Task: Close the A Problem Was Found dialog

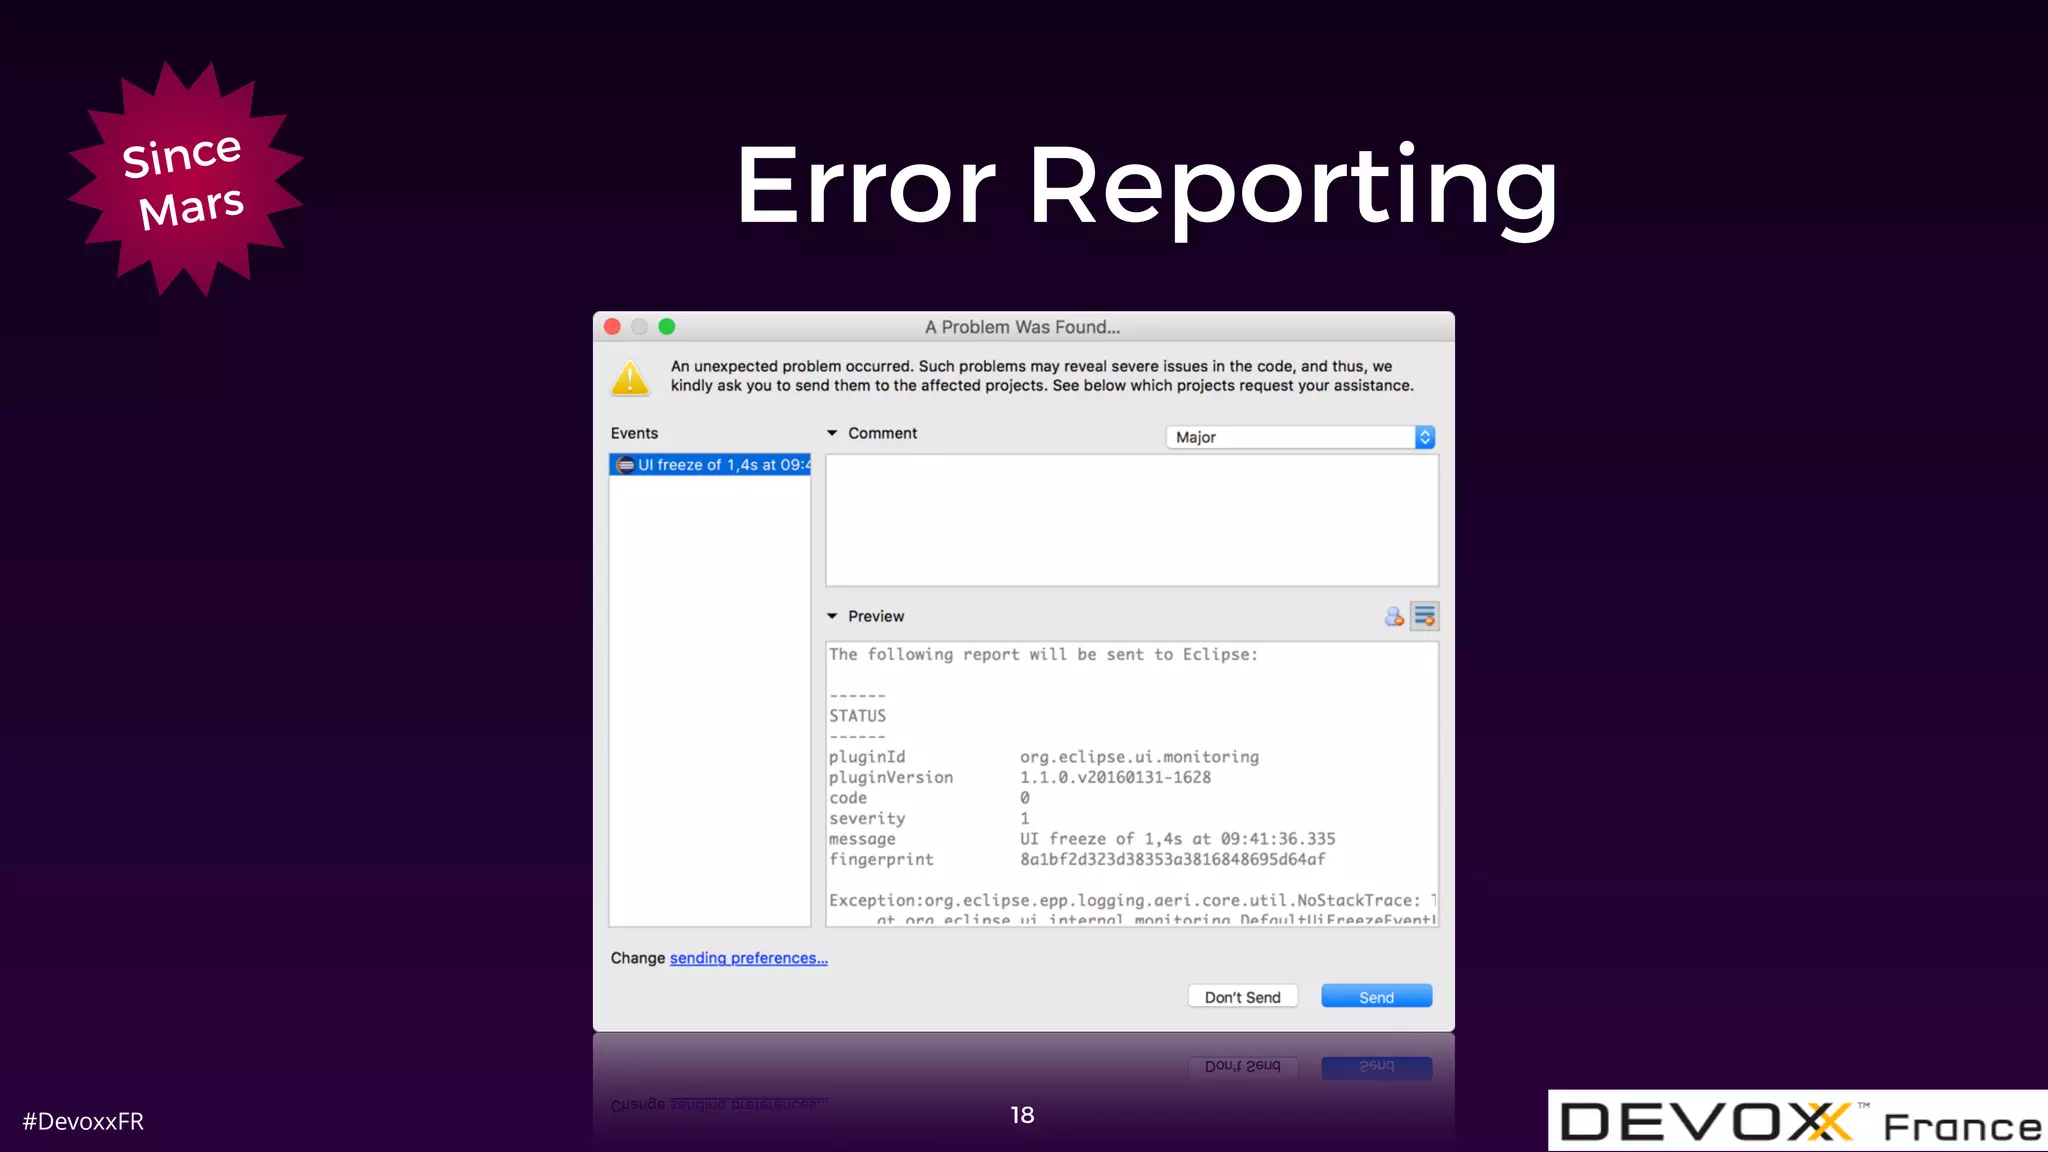Action: click(613, 327)
